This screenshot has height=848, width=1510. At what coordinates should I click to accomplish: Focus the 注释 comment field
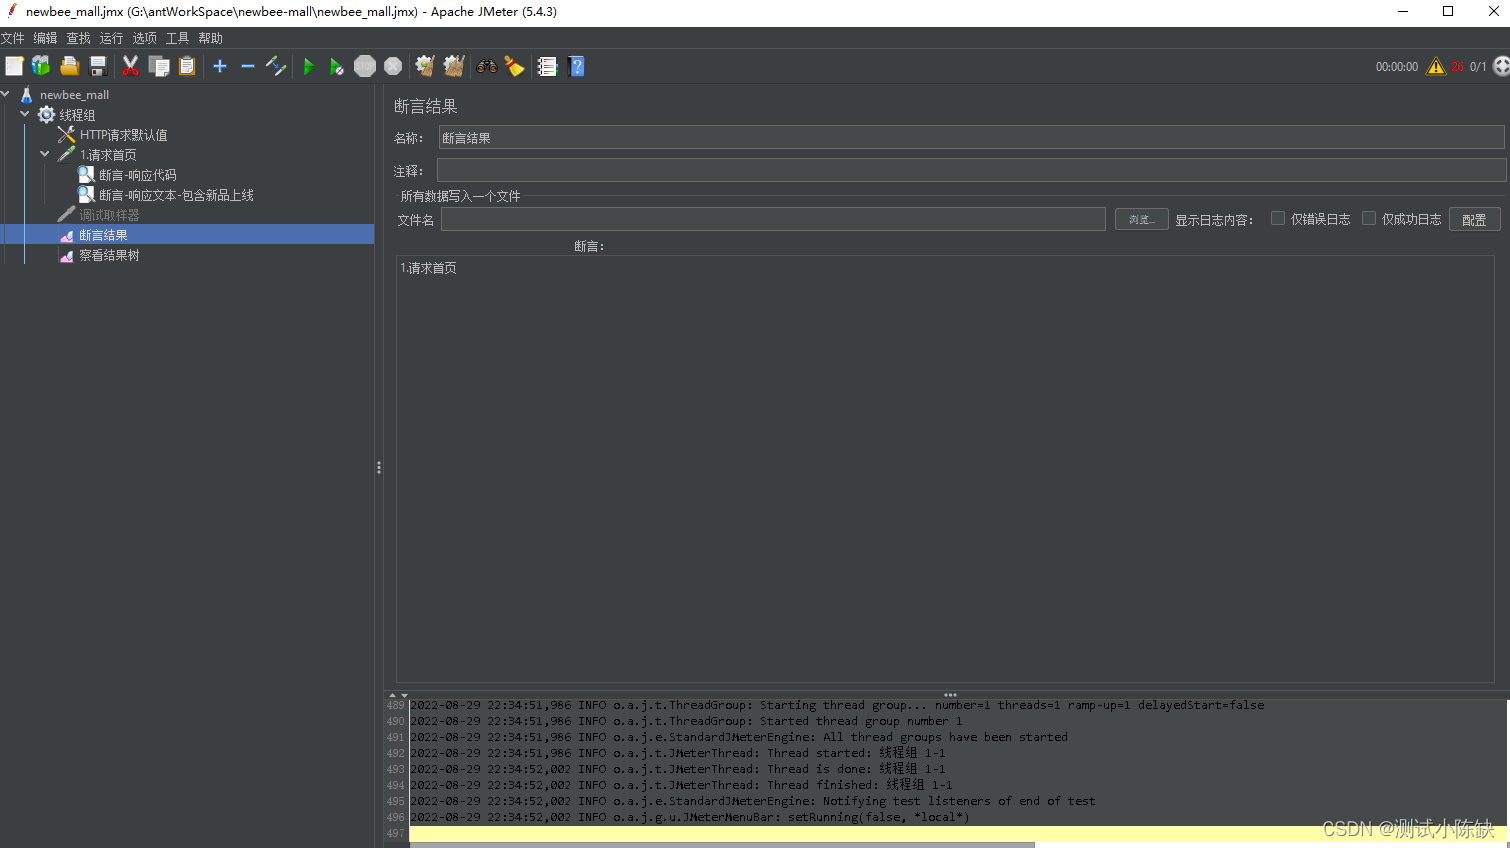click(971, 170)
